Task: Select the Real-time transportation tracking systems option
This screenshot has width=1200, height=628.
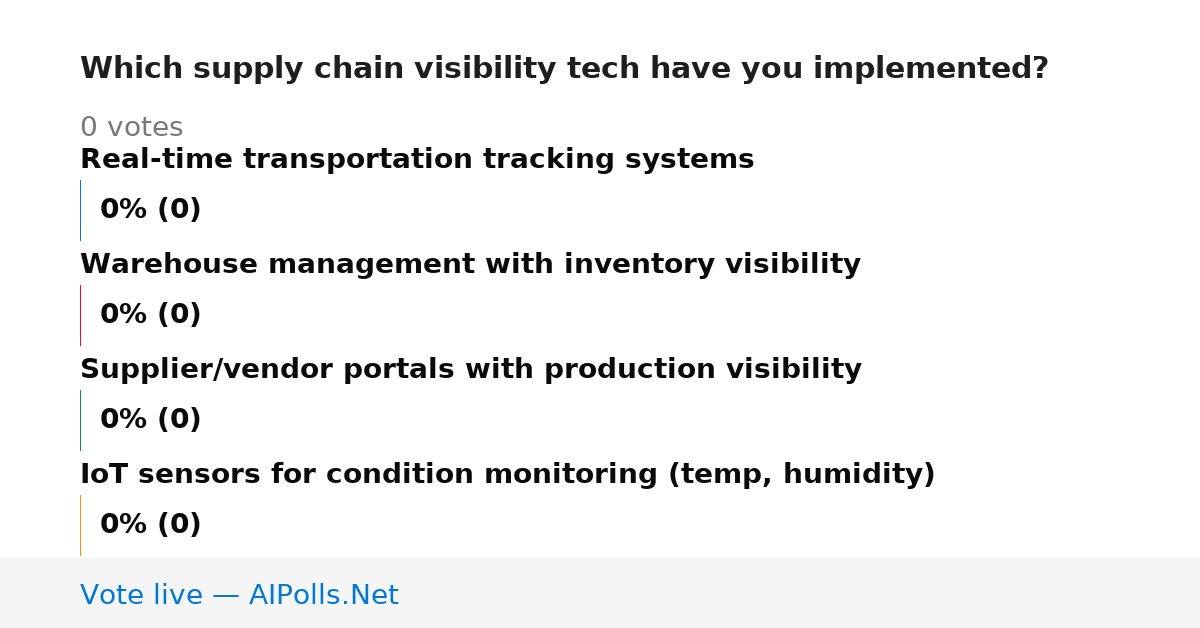Action: (x=417, y=160)
